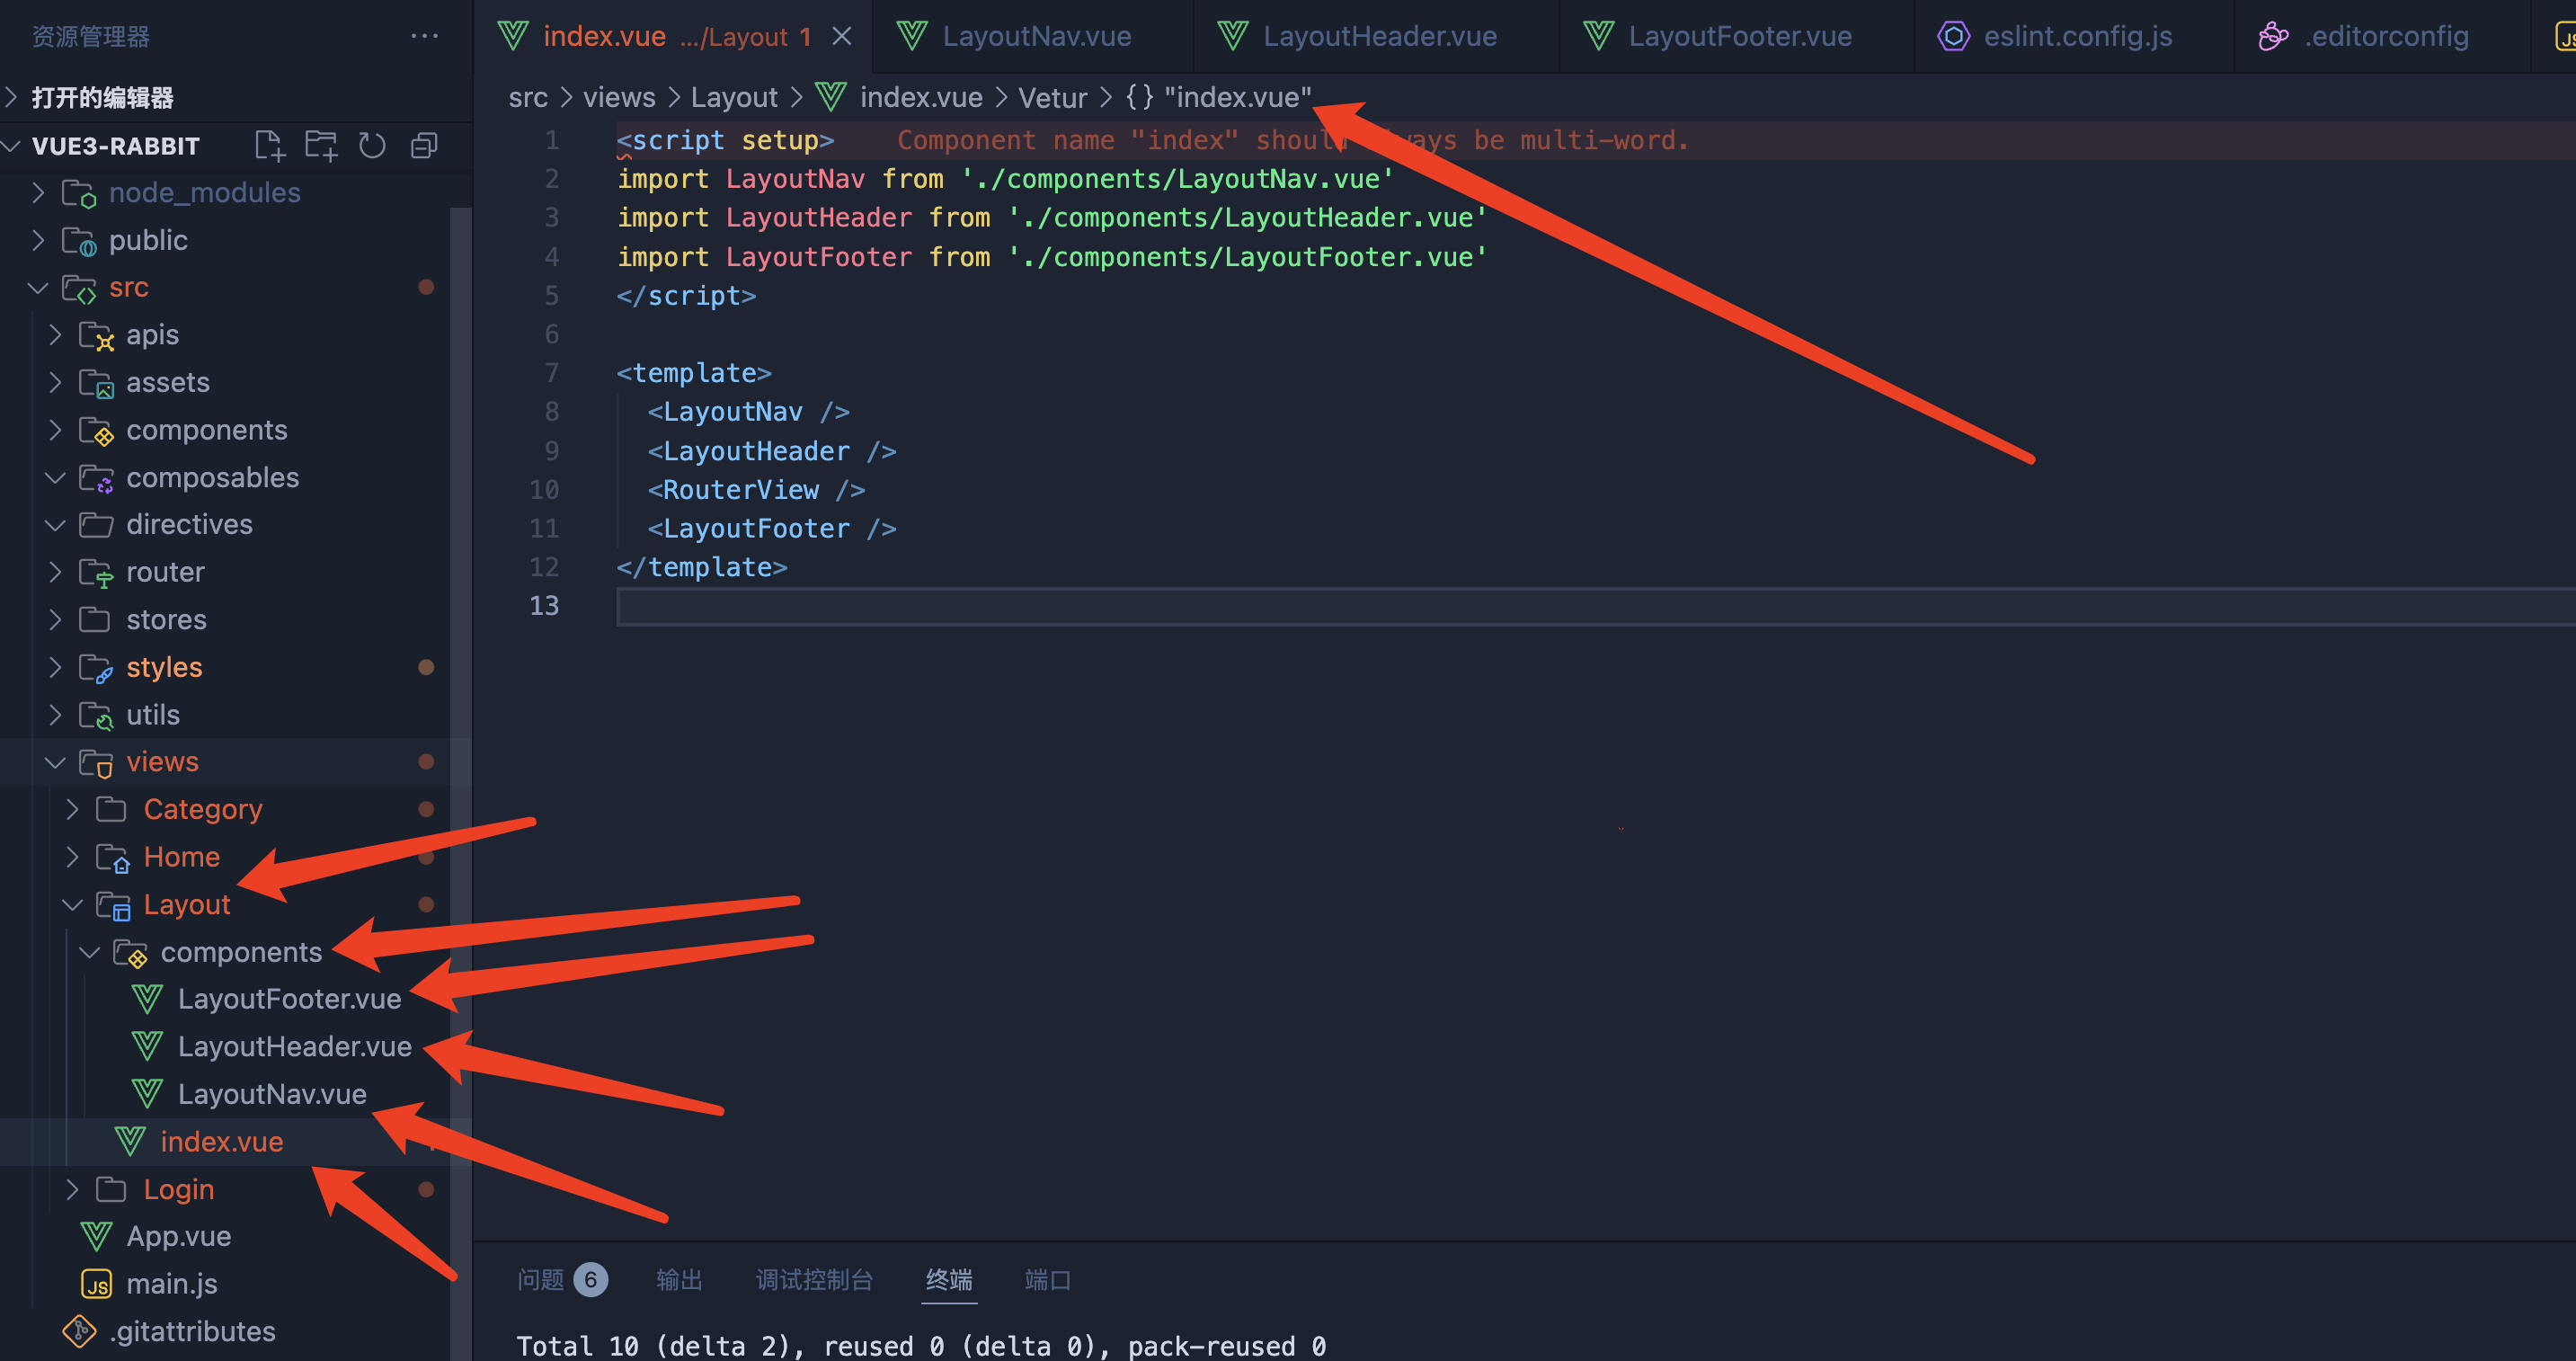Open the explorer three-dot more actions menu
The image size is (2576, 1361).
coord(424,36)
